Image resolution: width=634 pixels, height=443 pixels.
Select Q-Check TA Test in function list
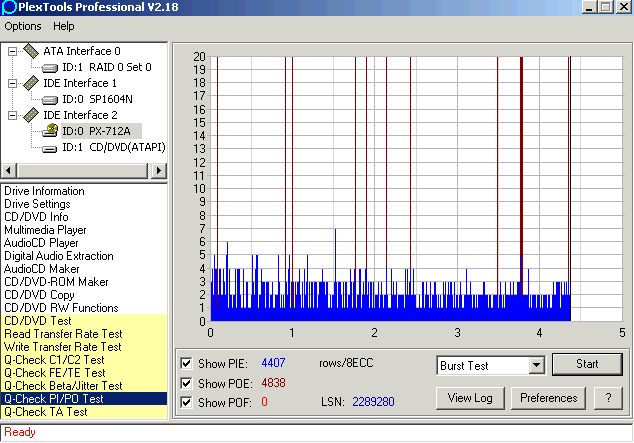45,411
